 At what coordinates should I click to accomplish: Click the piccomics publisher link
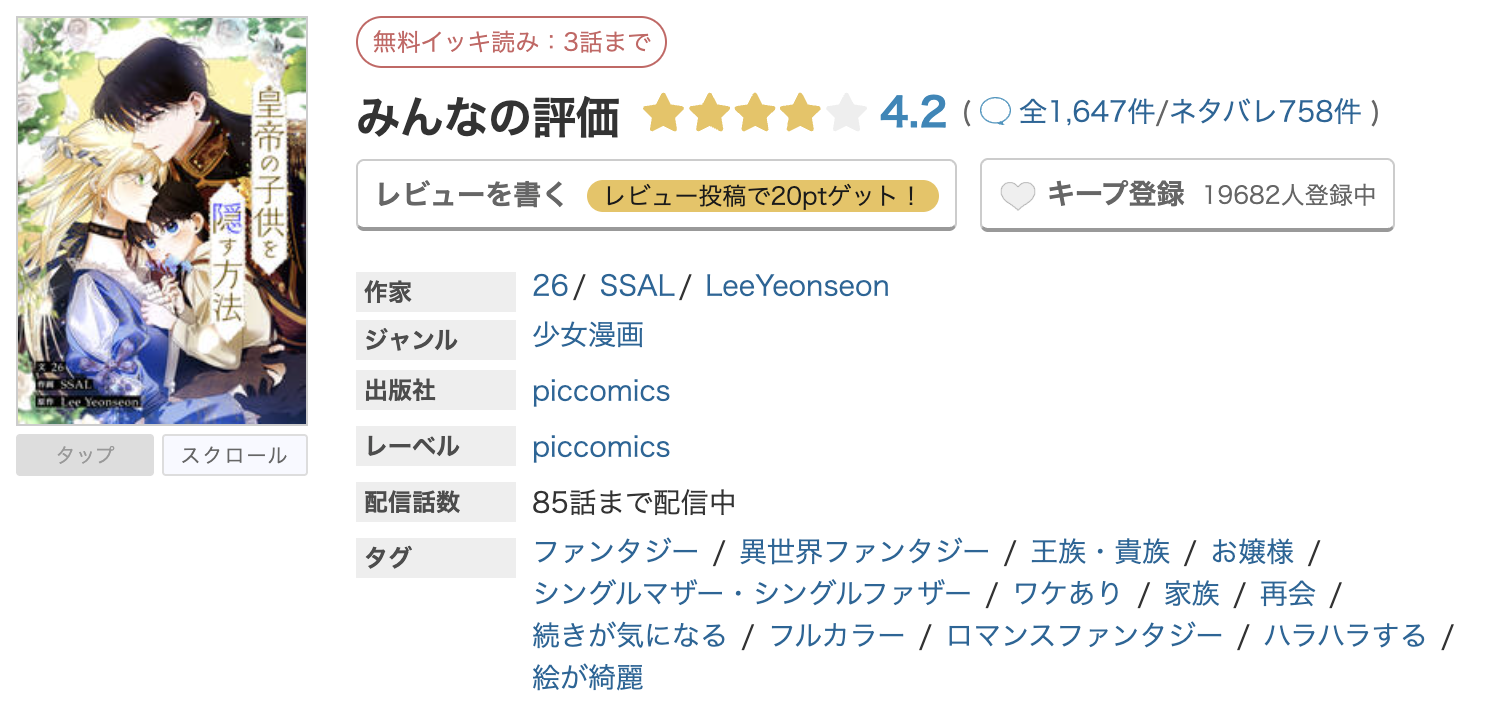[601, 391]
